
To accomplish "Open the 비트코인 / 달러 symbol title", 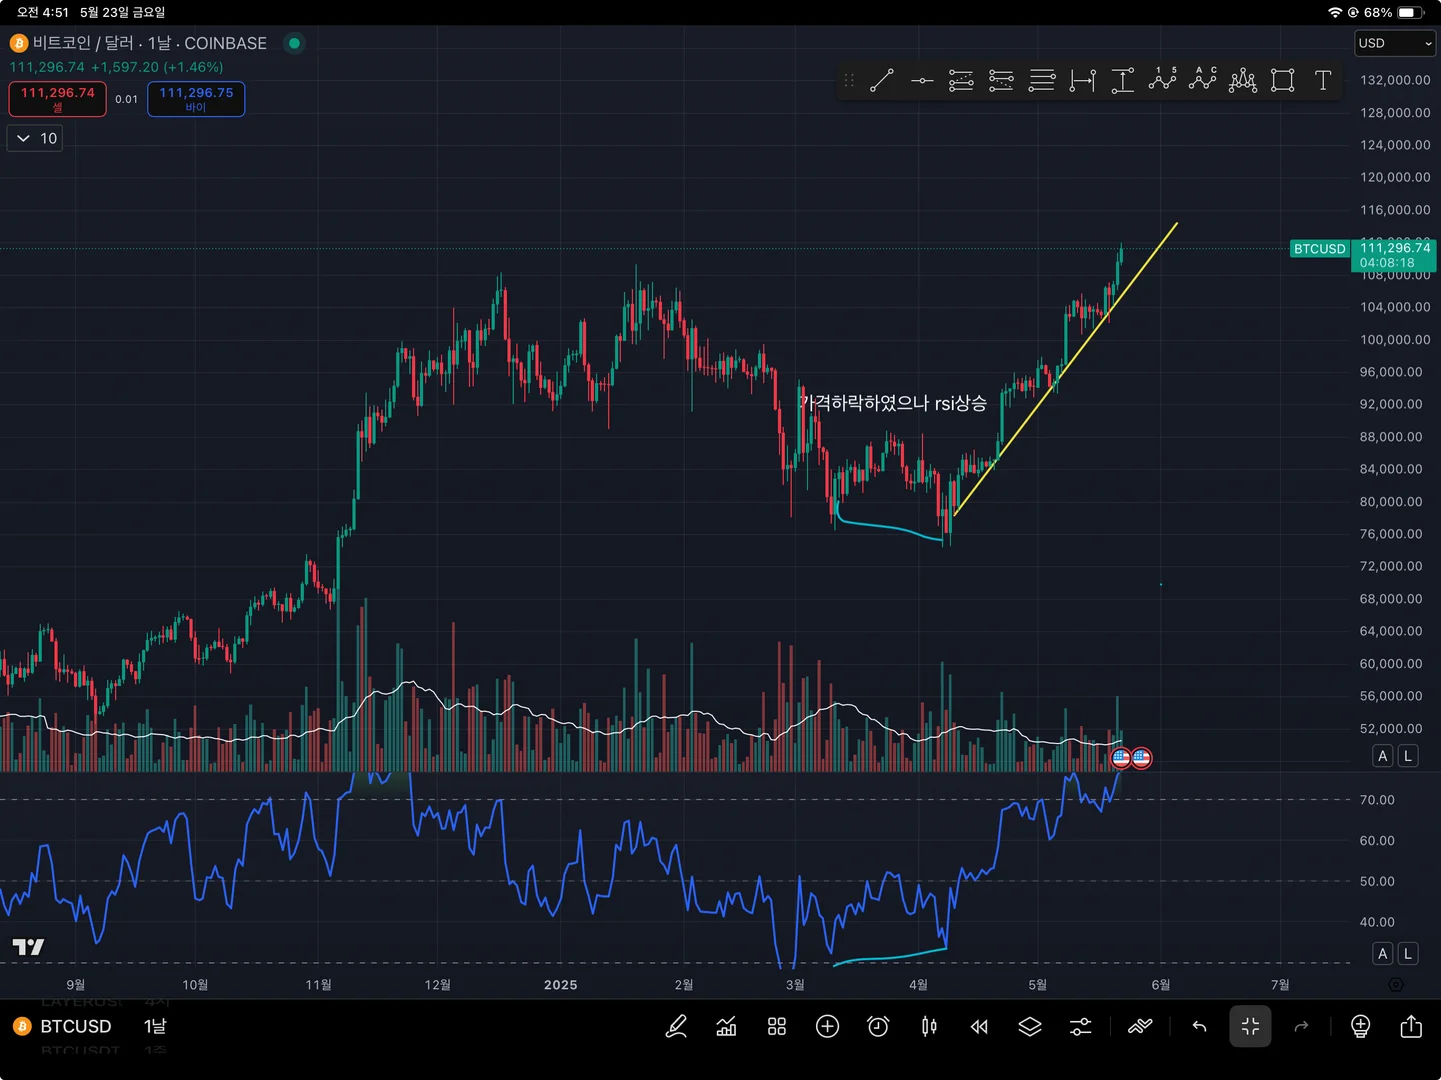I will pos(150,43).
